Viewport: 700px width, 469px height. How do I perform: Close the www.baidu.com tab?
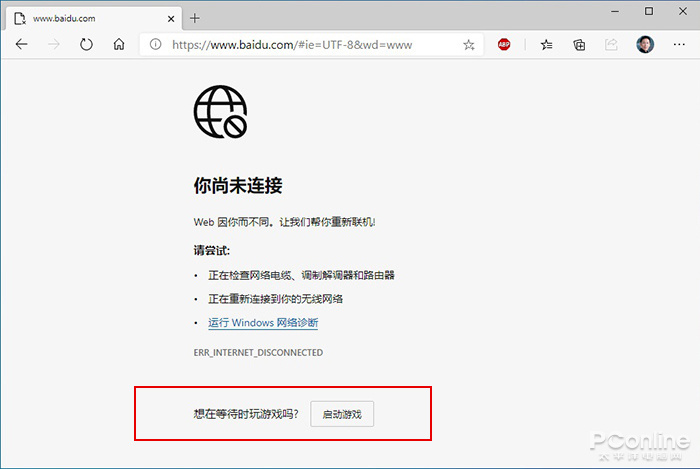[x=171, y=19]
